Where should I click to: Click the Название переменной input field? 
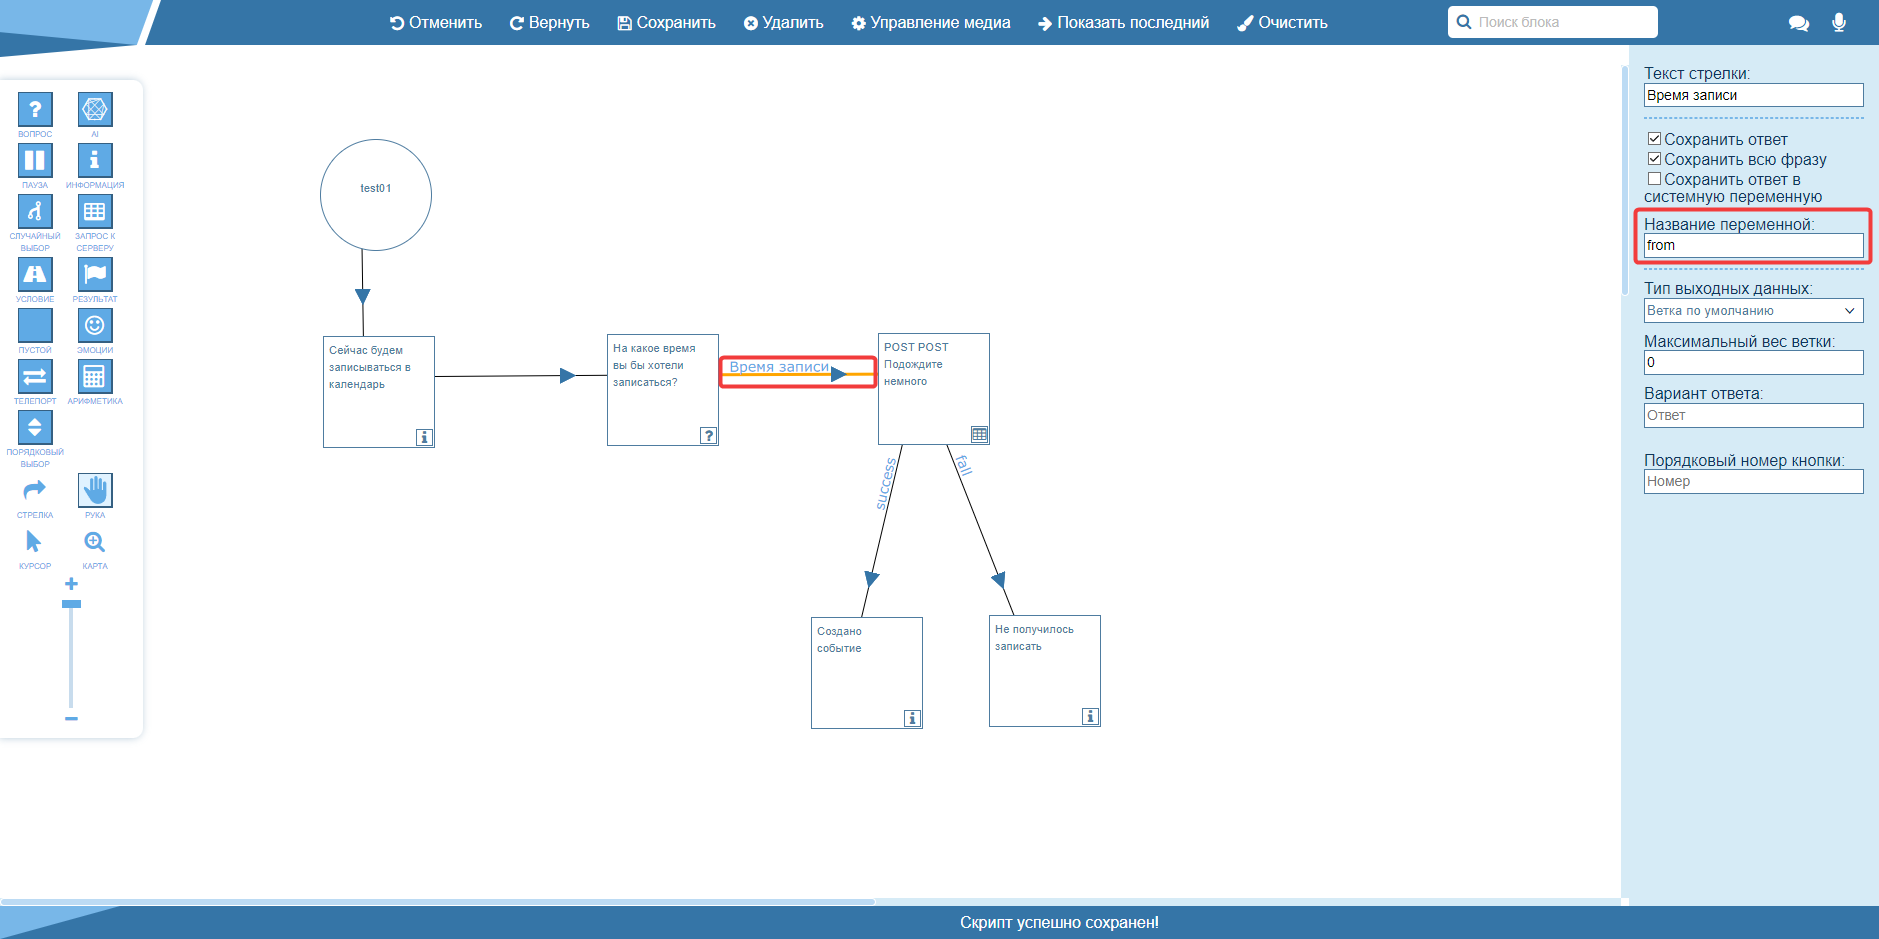pos(1753,245)
